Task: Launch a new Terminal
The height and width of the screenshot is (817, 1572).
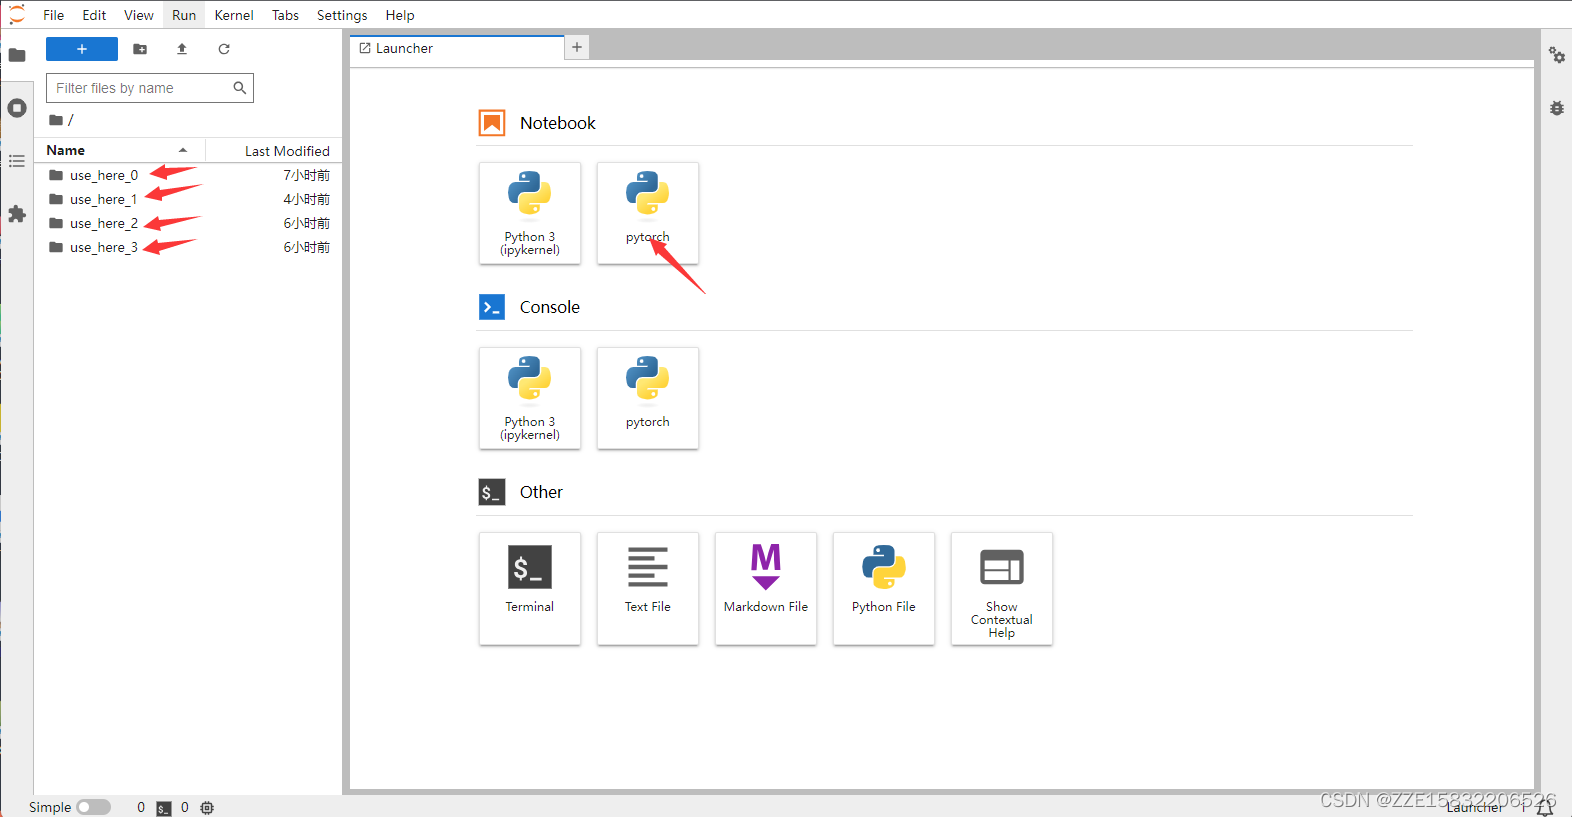Action: click(x=530, y=588)
